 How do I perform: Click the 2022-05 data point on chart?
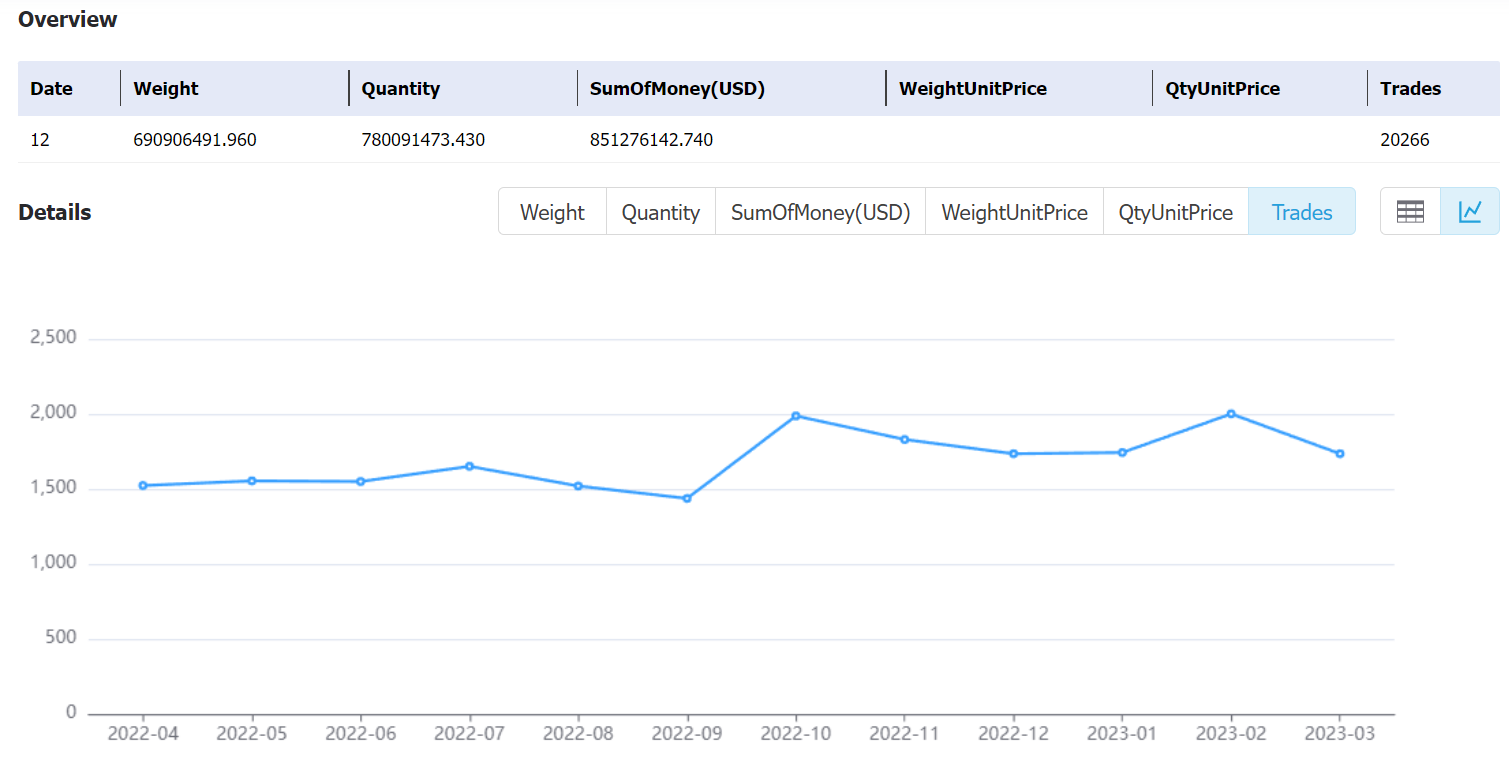252,481
